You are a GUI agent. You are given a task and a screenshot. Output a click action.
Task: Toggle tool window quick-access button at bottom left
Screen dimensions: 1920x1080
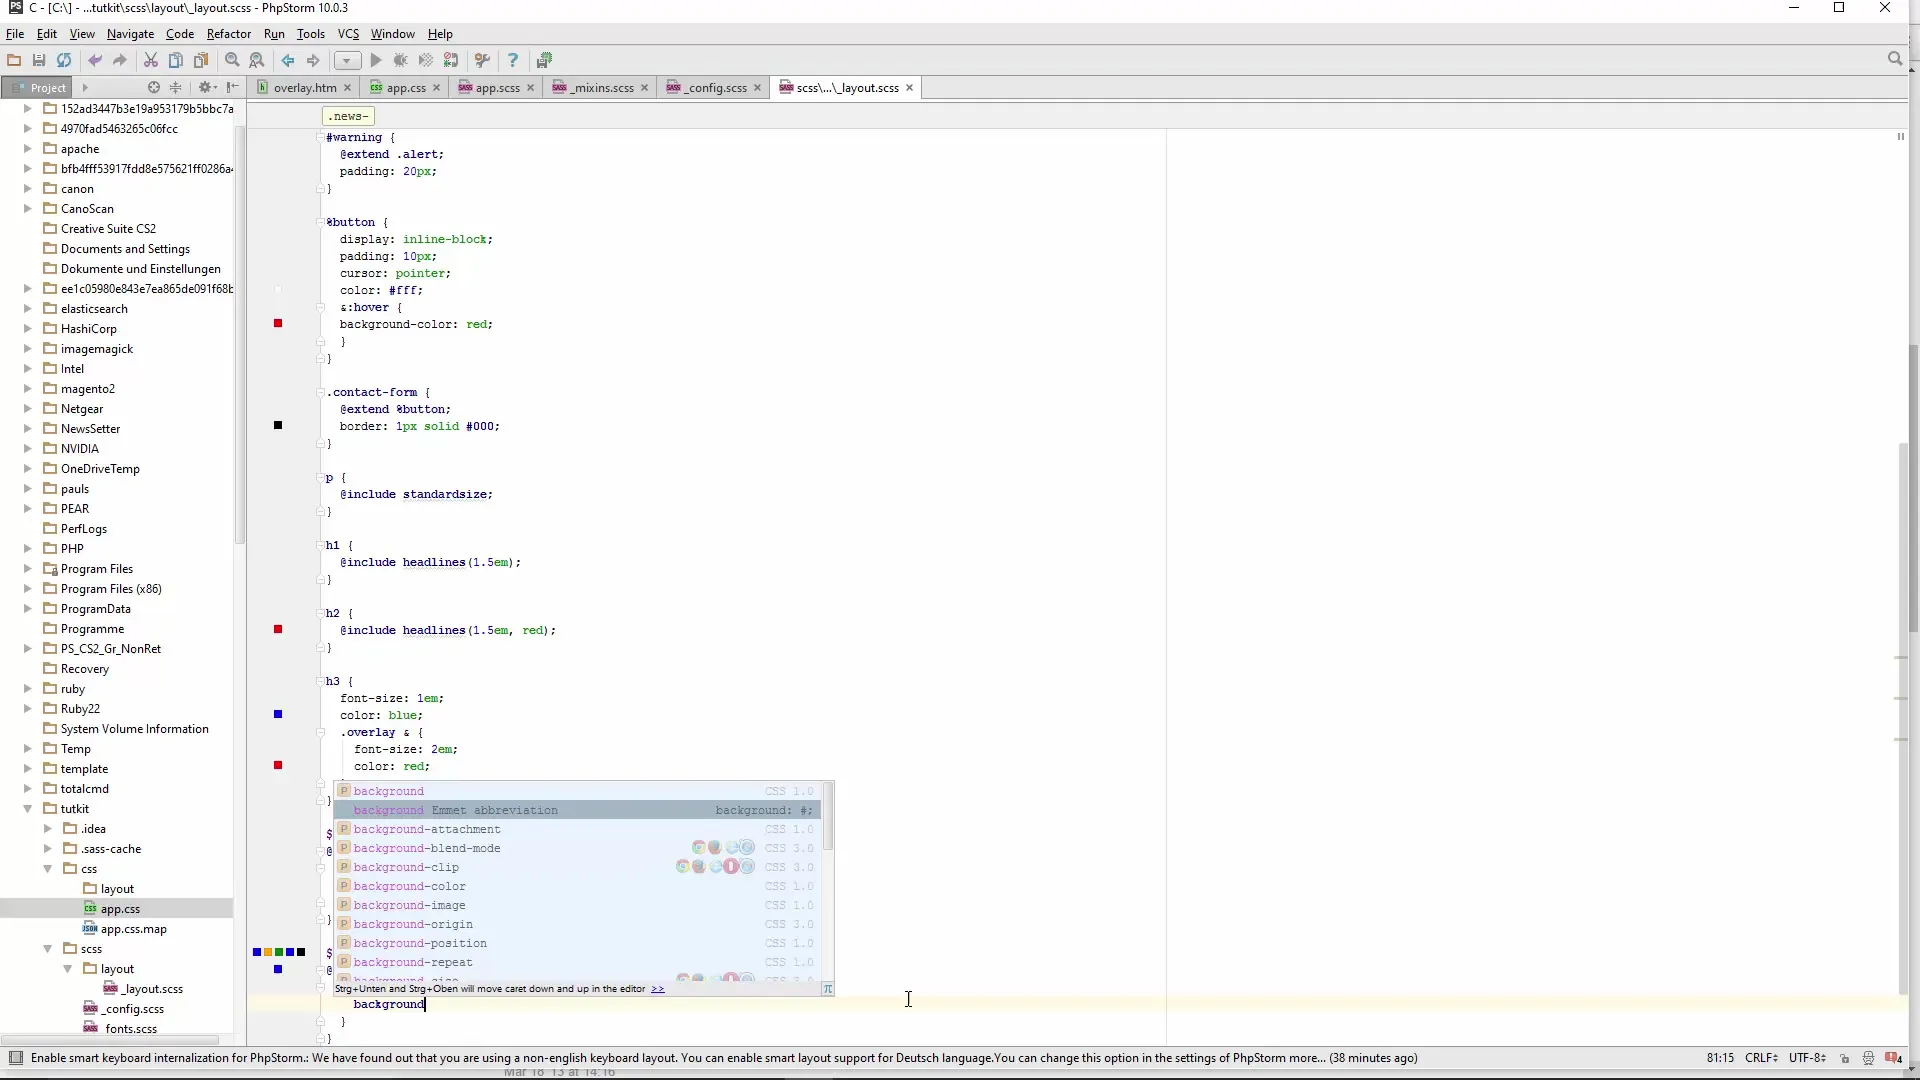[x=15, y=1058]
